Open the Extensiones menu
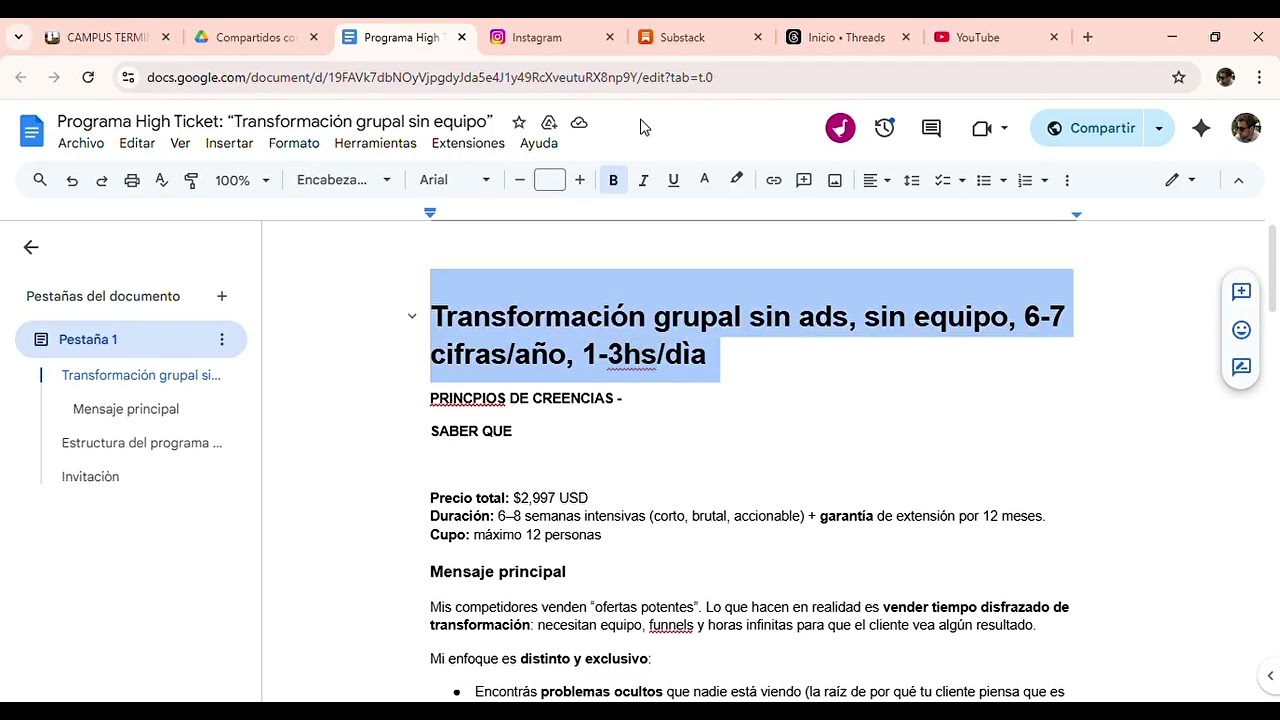The height and width of the screenshot is (720, 1280). (468, 143)
